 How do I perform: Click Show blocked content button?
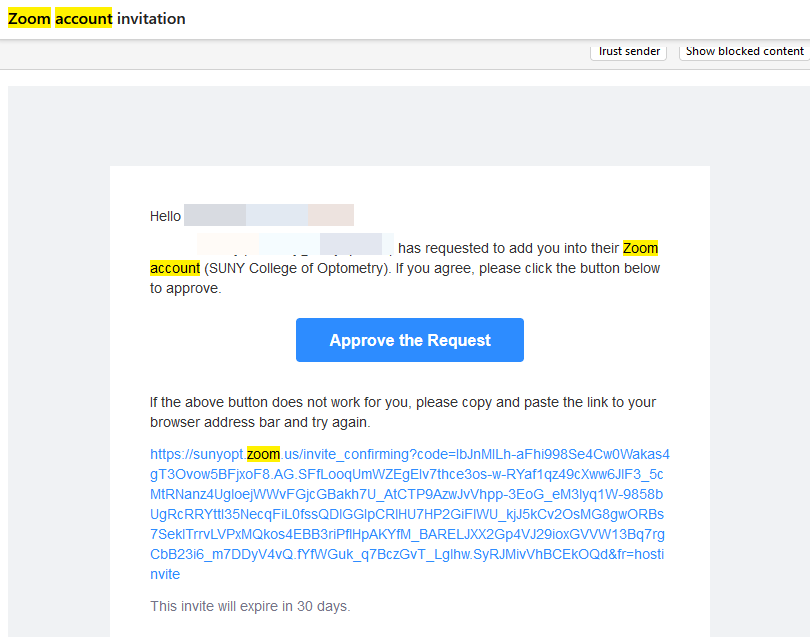[744, 52]
